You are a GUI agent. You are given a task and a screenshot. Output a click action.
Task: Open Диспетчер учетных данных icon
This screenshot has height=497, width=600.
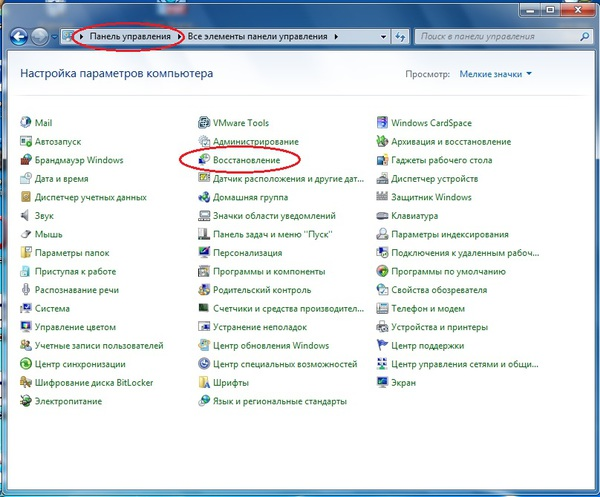pos(26,197)
